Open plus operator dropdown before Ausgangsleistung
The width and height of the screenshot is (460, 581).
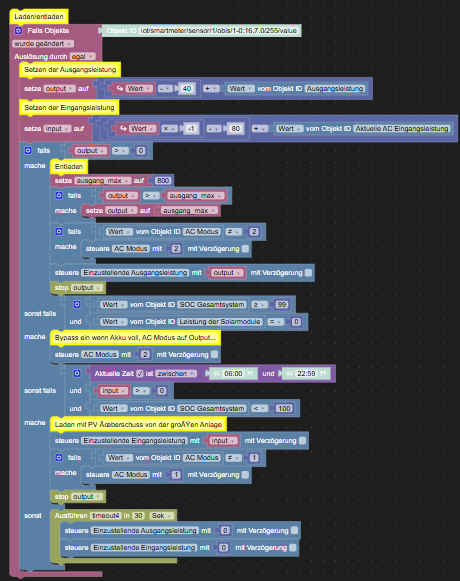(x=211, y=89)
